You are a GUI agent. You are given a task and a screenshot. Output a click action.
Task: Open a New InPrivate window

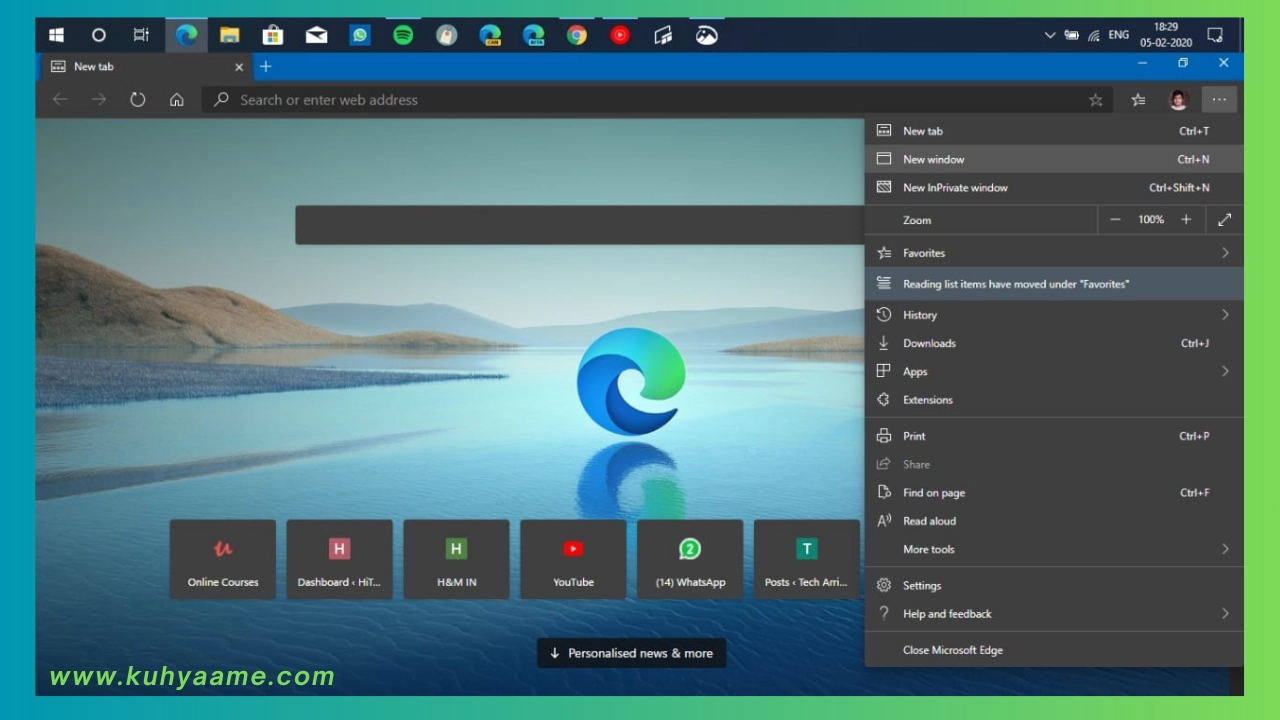[1054, 187]
